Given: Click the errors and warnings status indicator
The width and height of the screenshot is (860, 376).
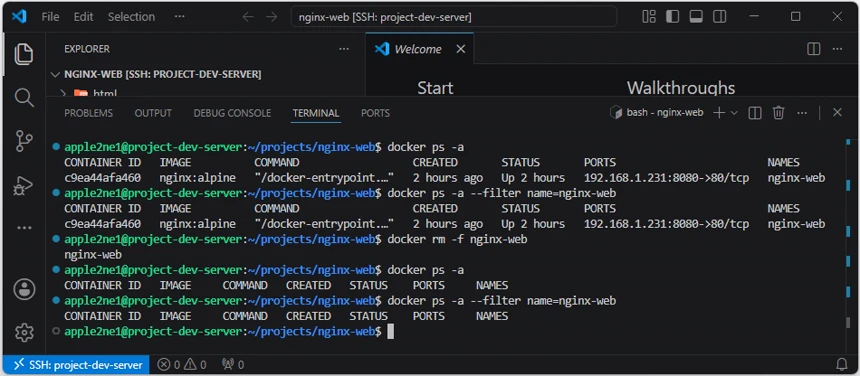Looking at the screenshot, I should click(x=182, y=364).
